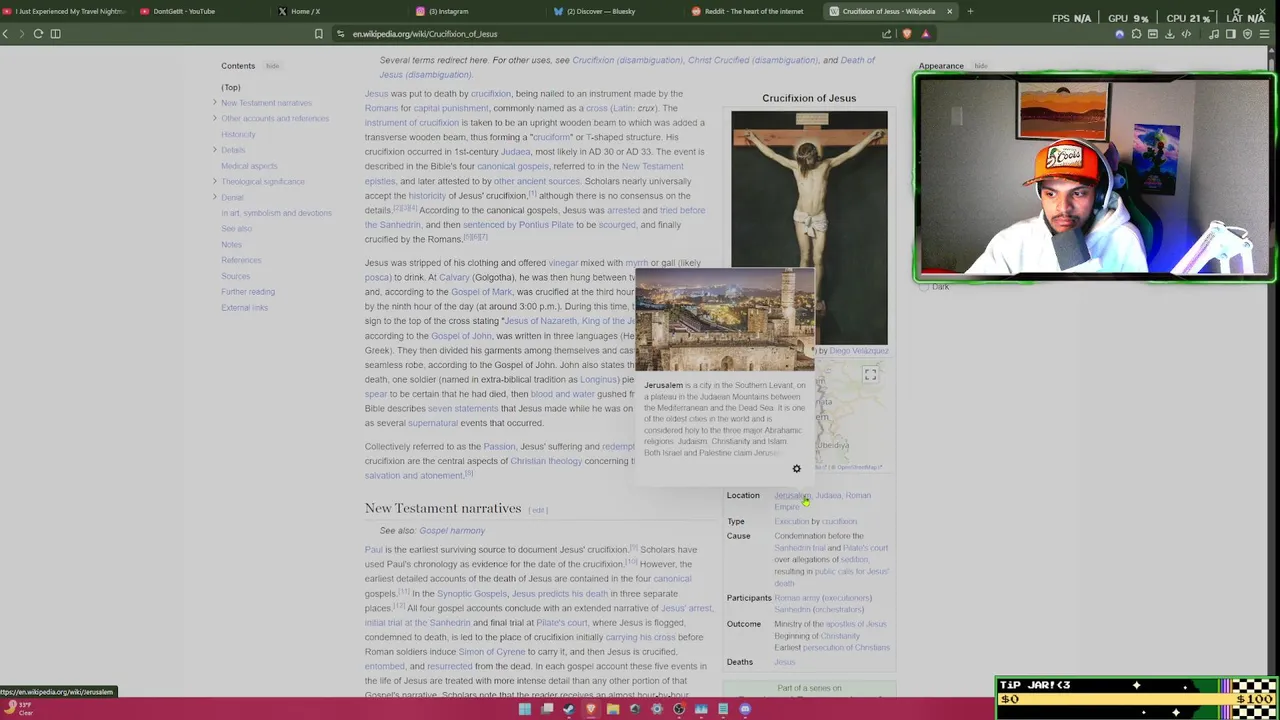Screen dimensions: 1280x720
Task: Follow the Christian theology link
Action: 546,461
